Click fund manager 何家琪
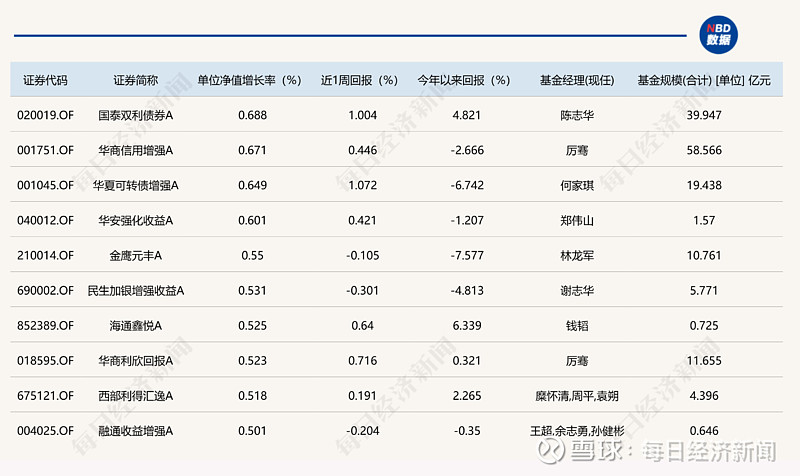This screenshot has width=800, height=476. 577,185
